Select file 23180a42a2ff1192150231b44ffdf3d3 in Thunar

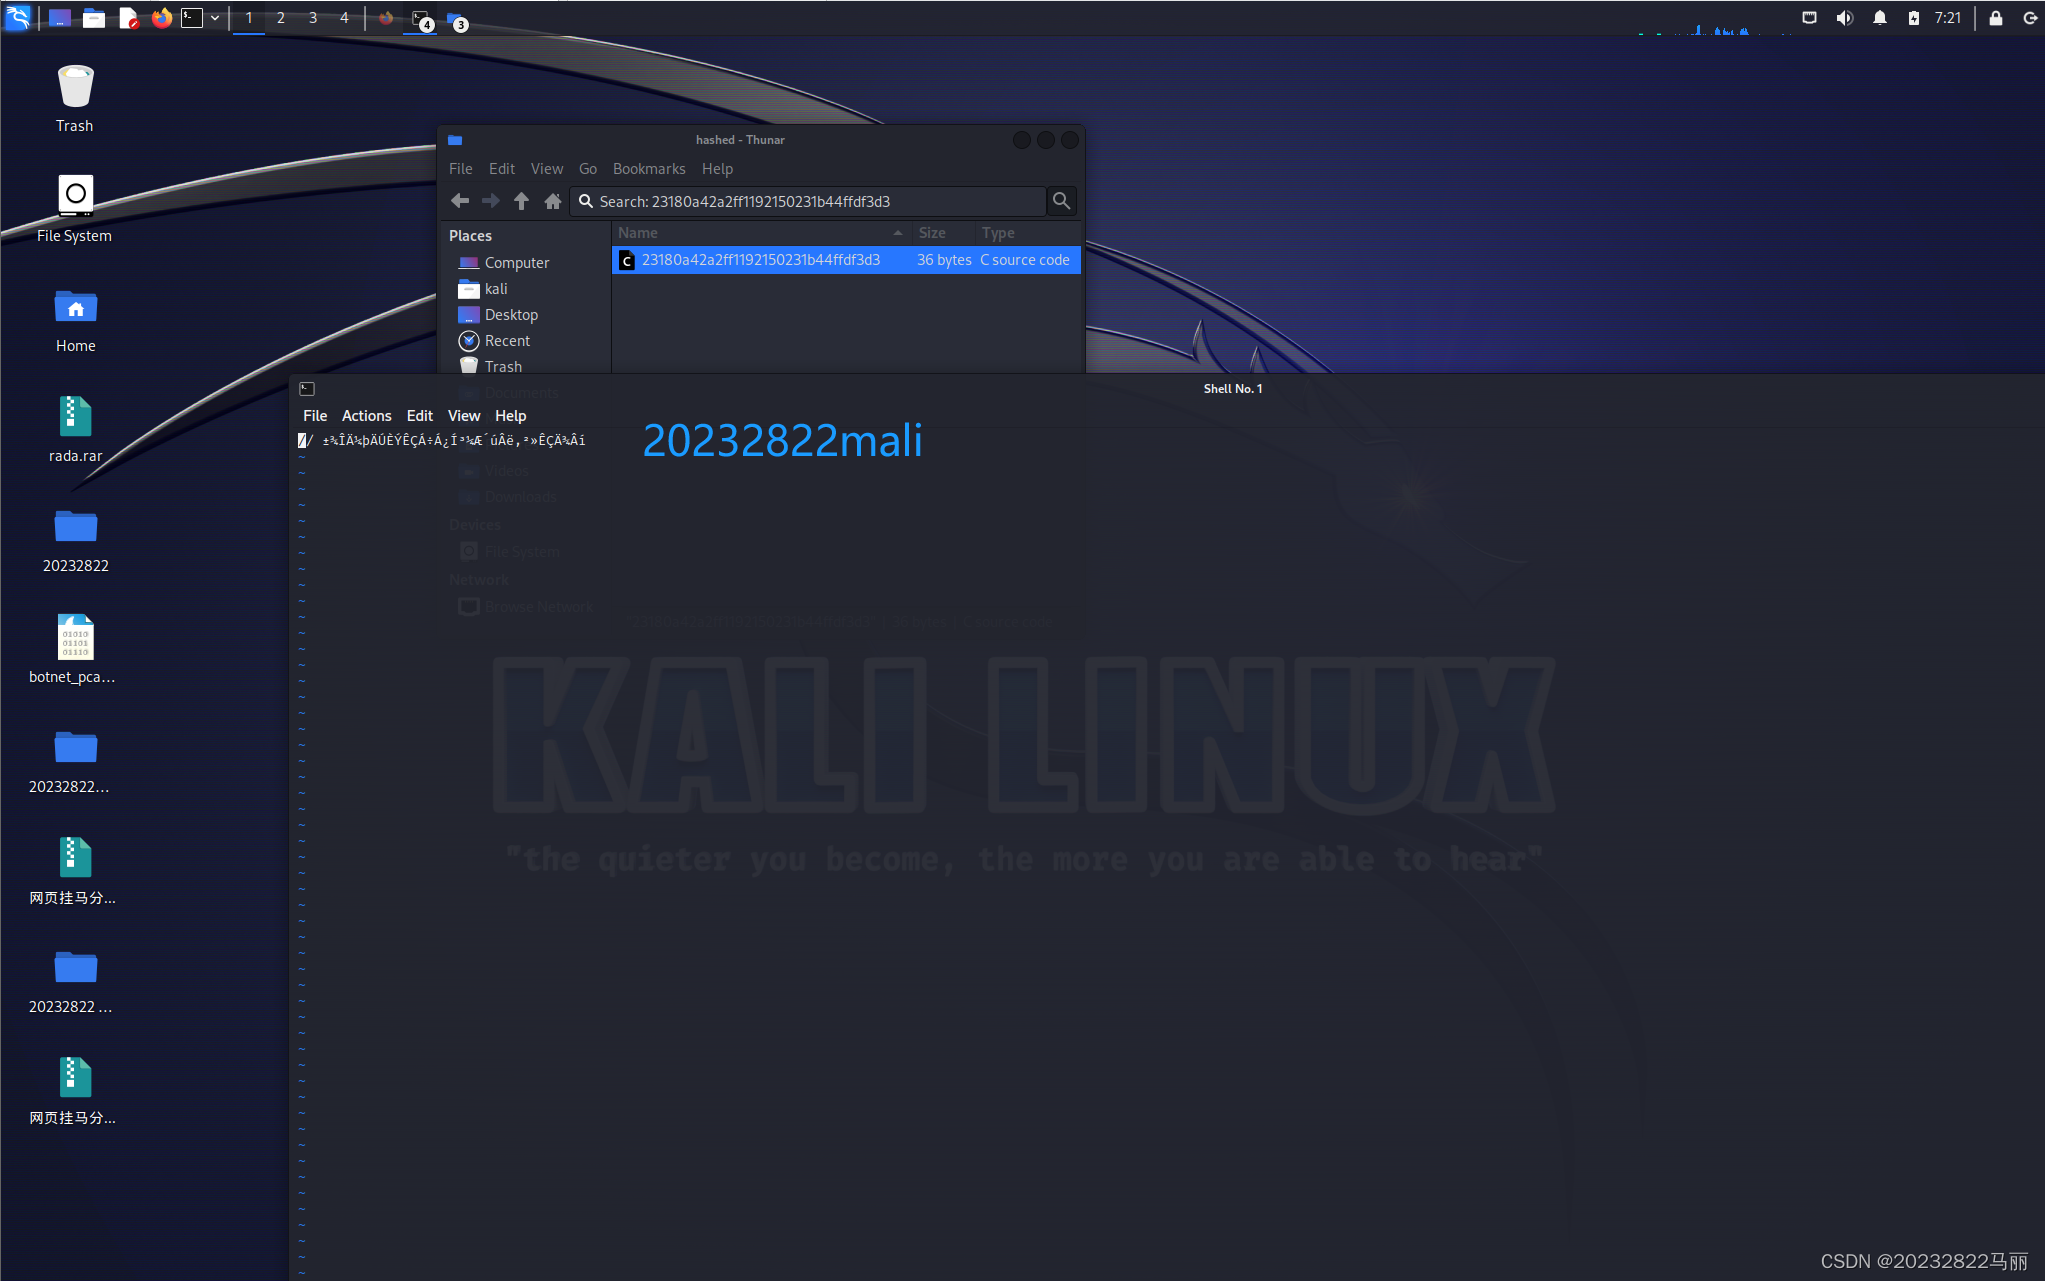(846, 260)
